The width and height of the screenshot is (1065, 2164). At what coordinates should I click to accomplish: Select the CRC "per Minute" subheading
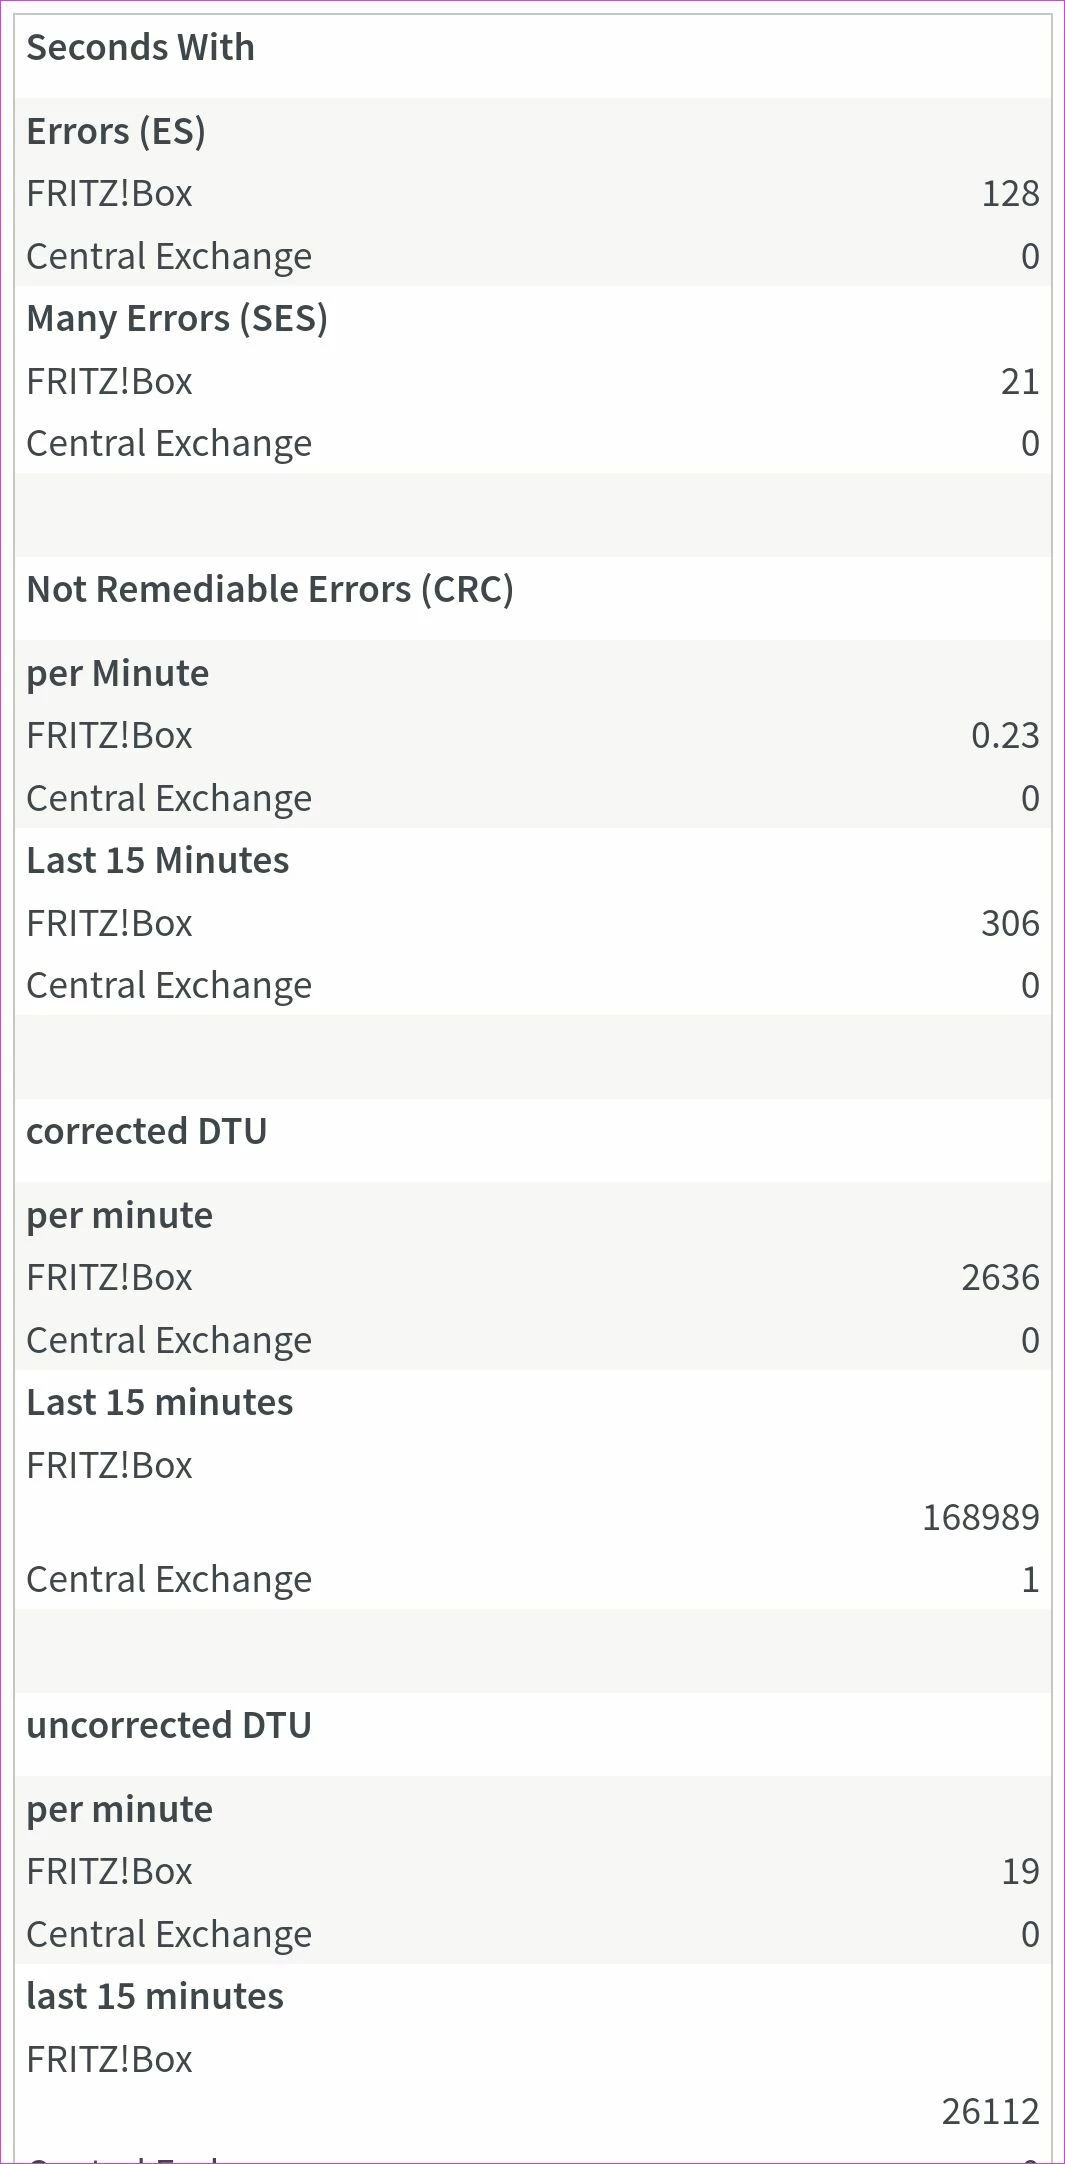tap(118, 674)
